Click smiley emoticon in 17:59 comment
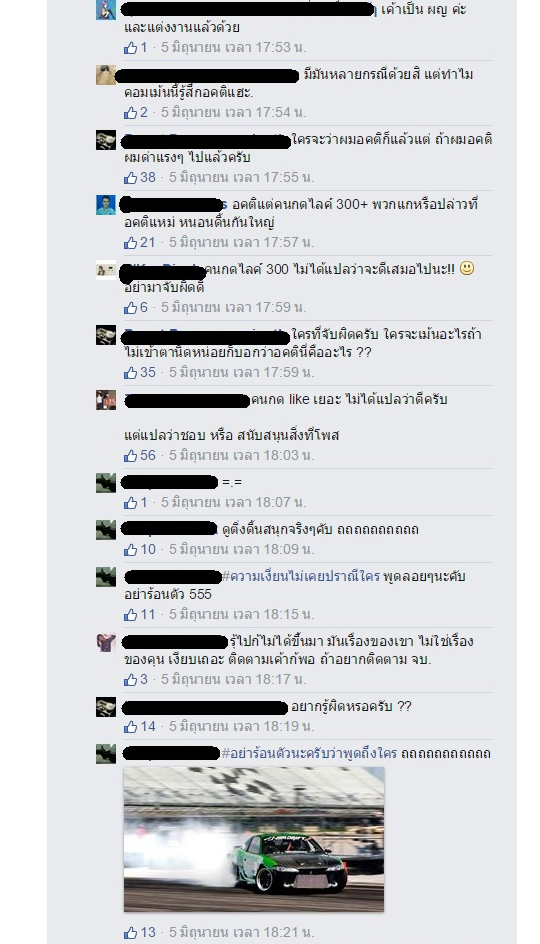The width and height of the screenshot is (540, 944). (x=467, y=269)
